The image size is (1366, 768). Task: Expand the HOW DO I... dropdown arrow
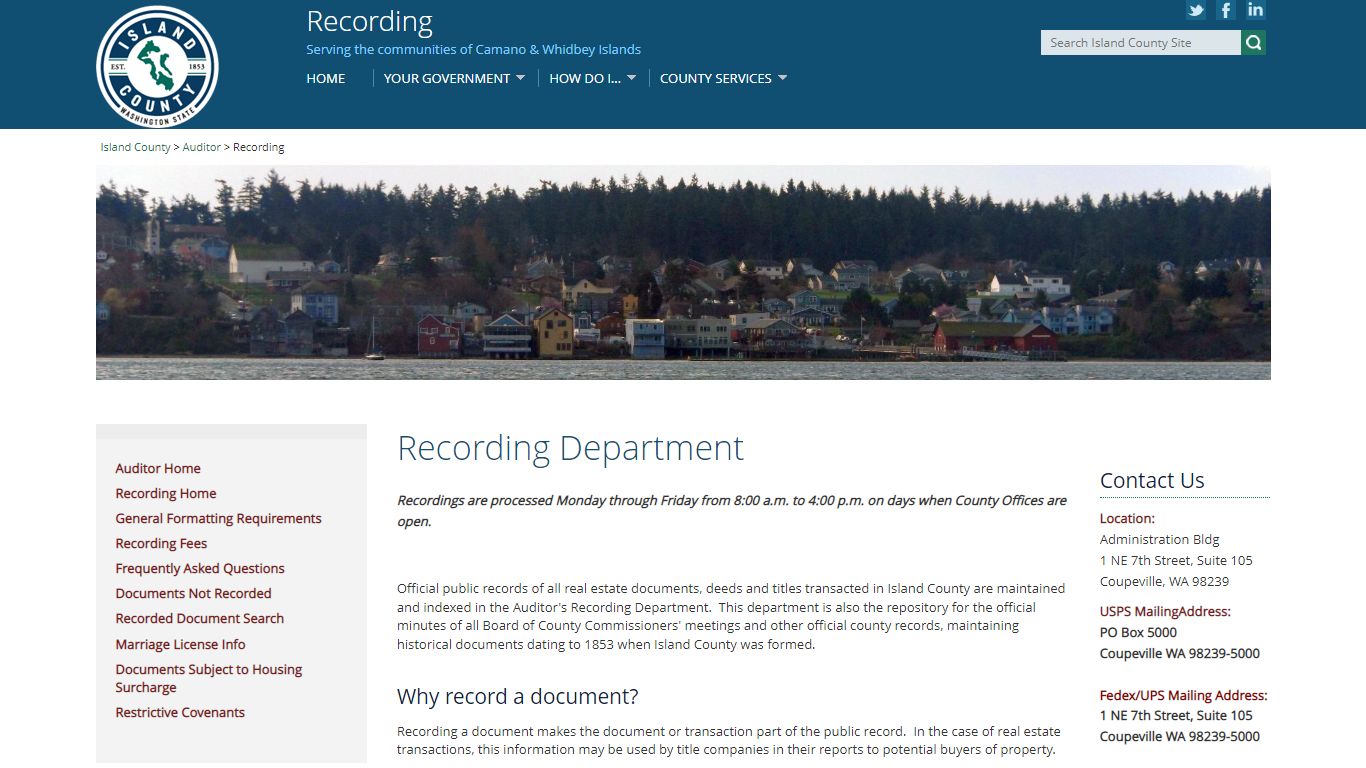pos(632,78)
